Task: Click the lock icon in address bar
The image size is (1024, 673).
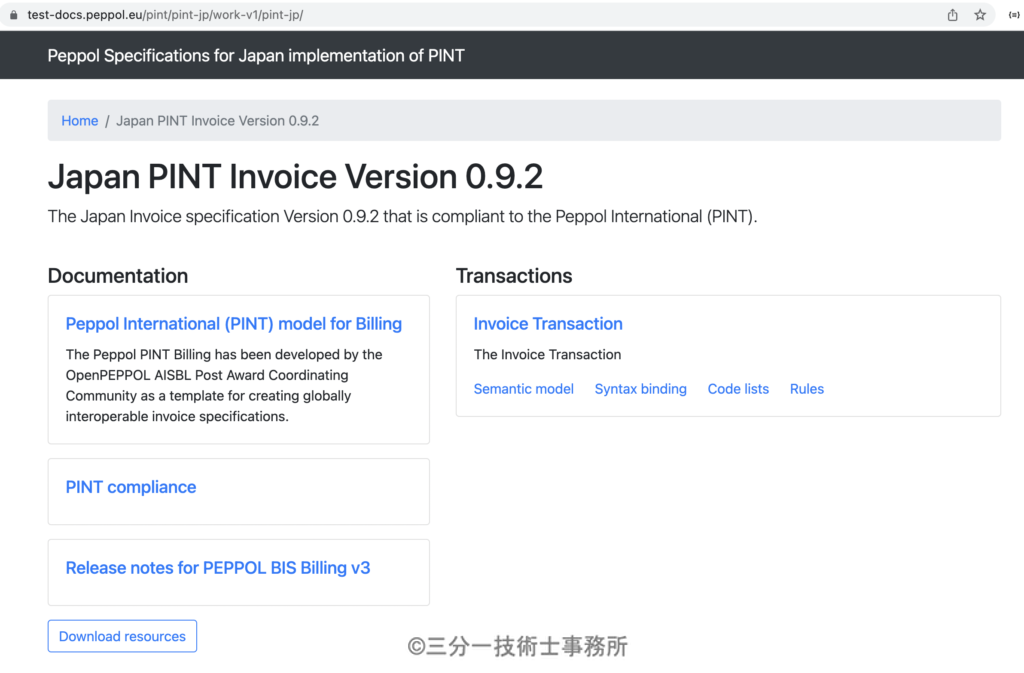Action: point(13,14)
